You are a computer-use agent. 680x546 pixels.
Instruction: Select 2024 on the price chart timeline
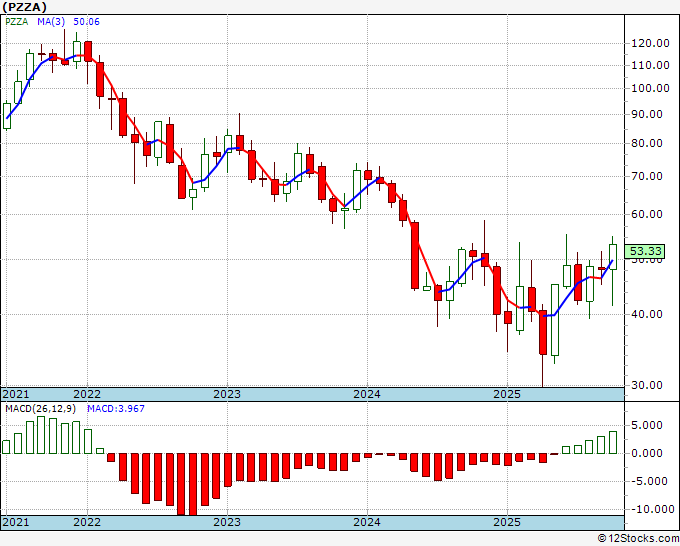(x=367, y=394)
